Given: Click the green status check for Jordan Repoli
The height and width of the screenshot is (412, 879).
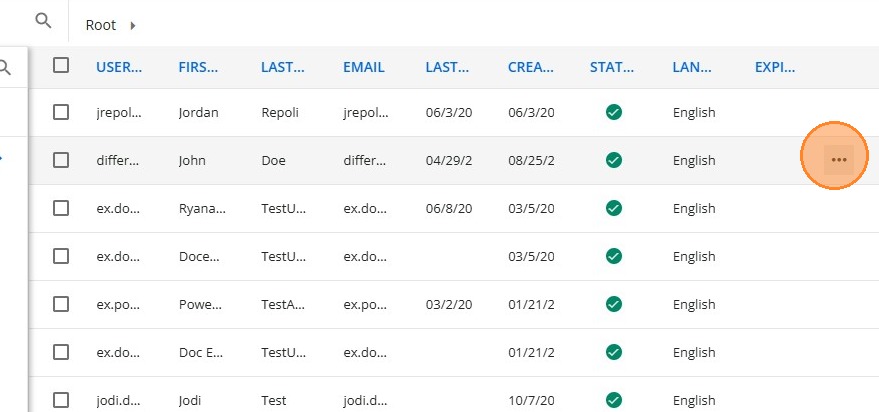Looking at the screenshot, I should coord(614,112).
